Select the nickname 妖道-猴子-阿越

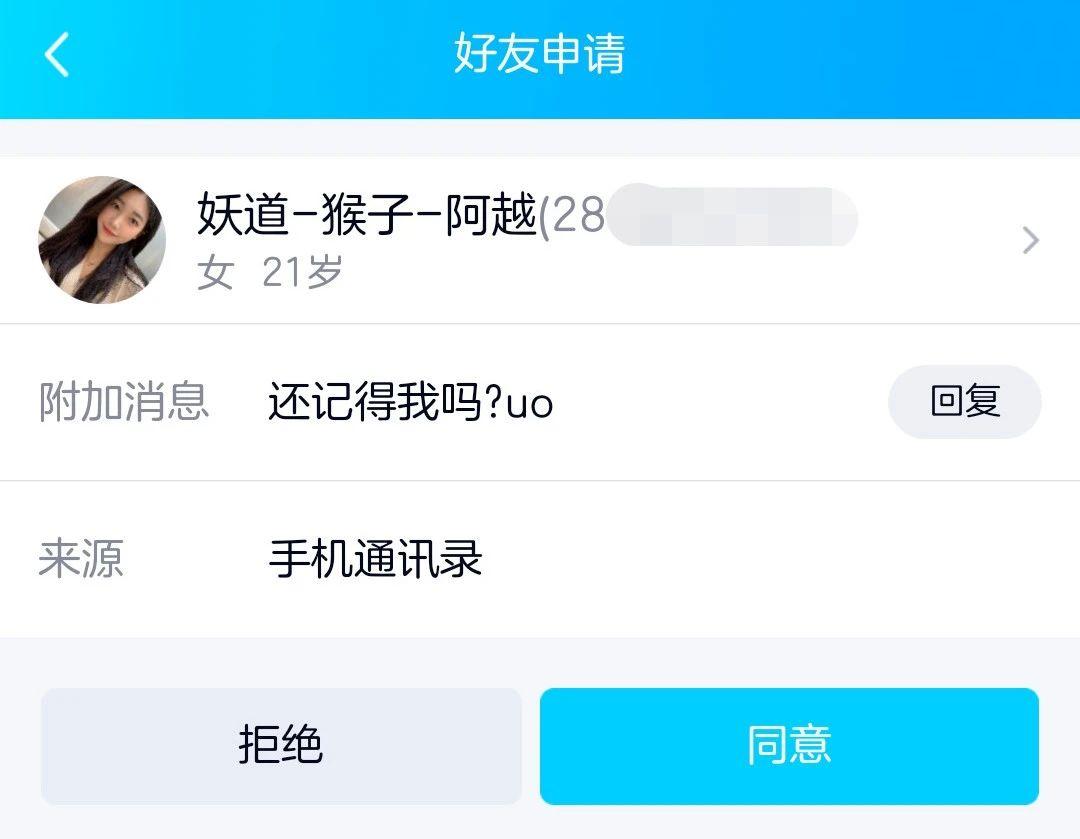(x=366, y=215)
